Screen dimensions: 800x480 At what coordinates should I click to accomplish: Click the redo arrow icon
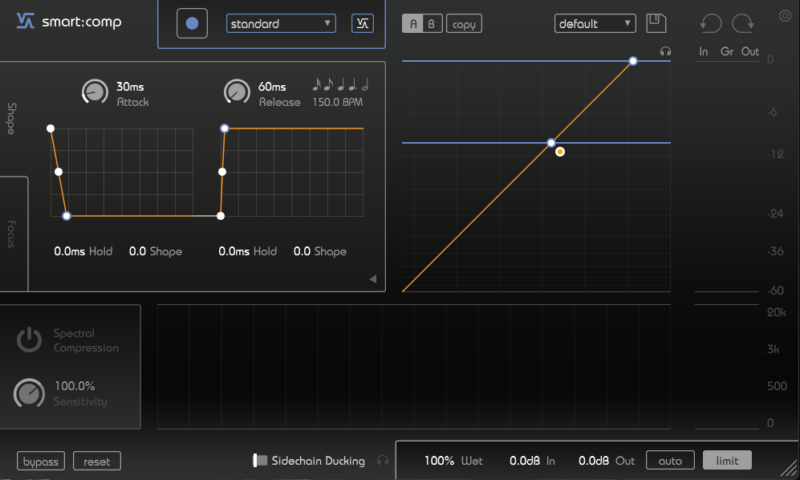coord(742,23)
